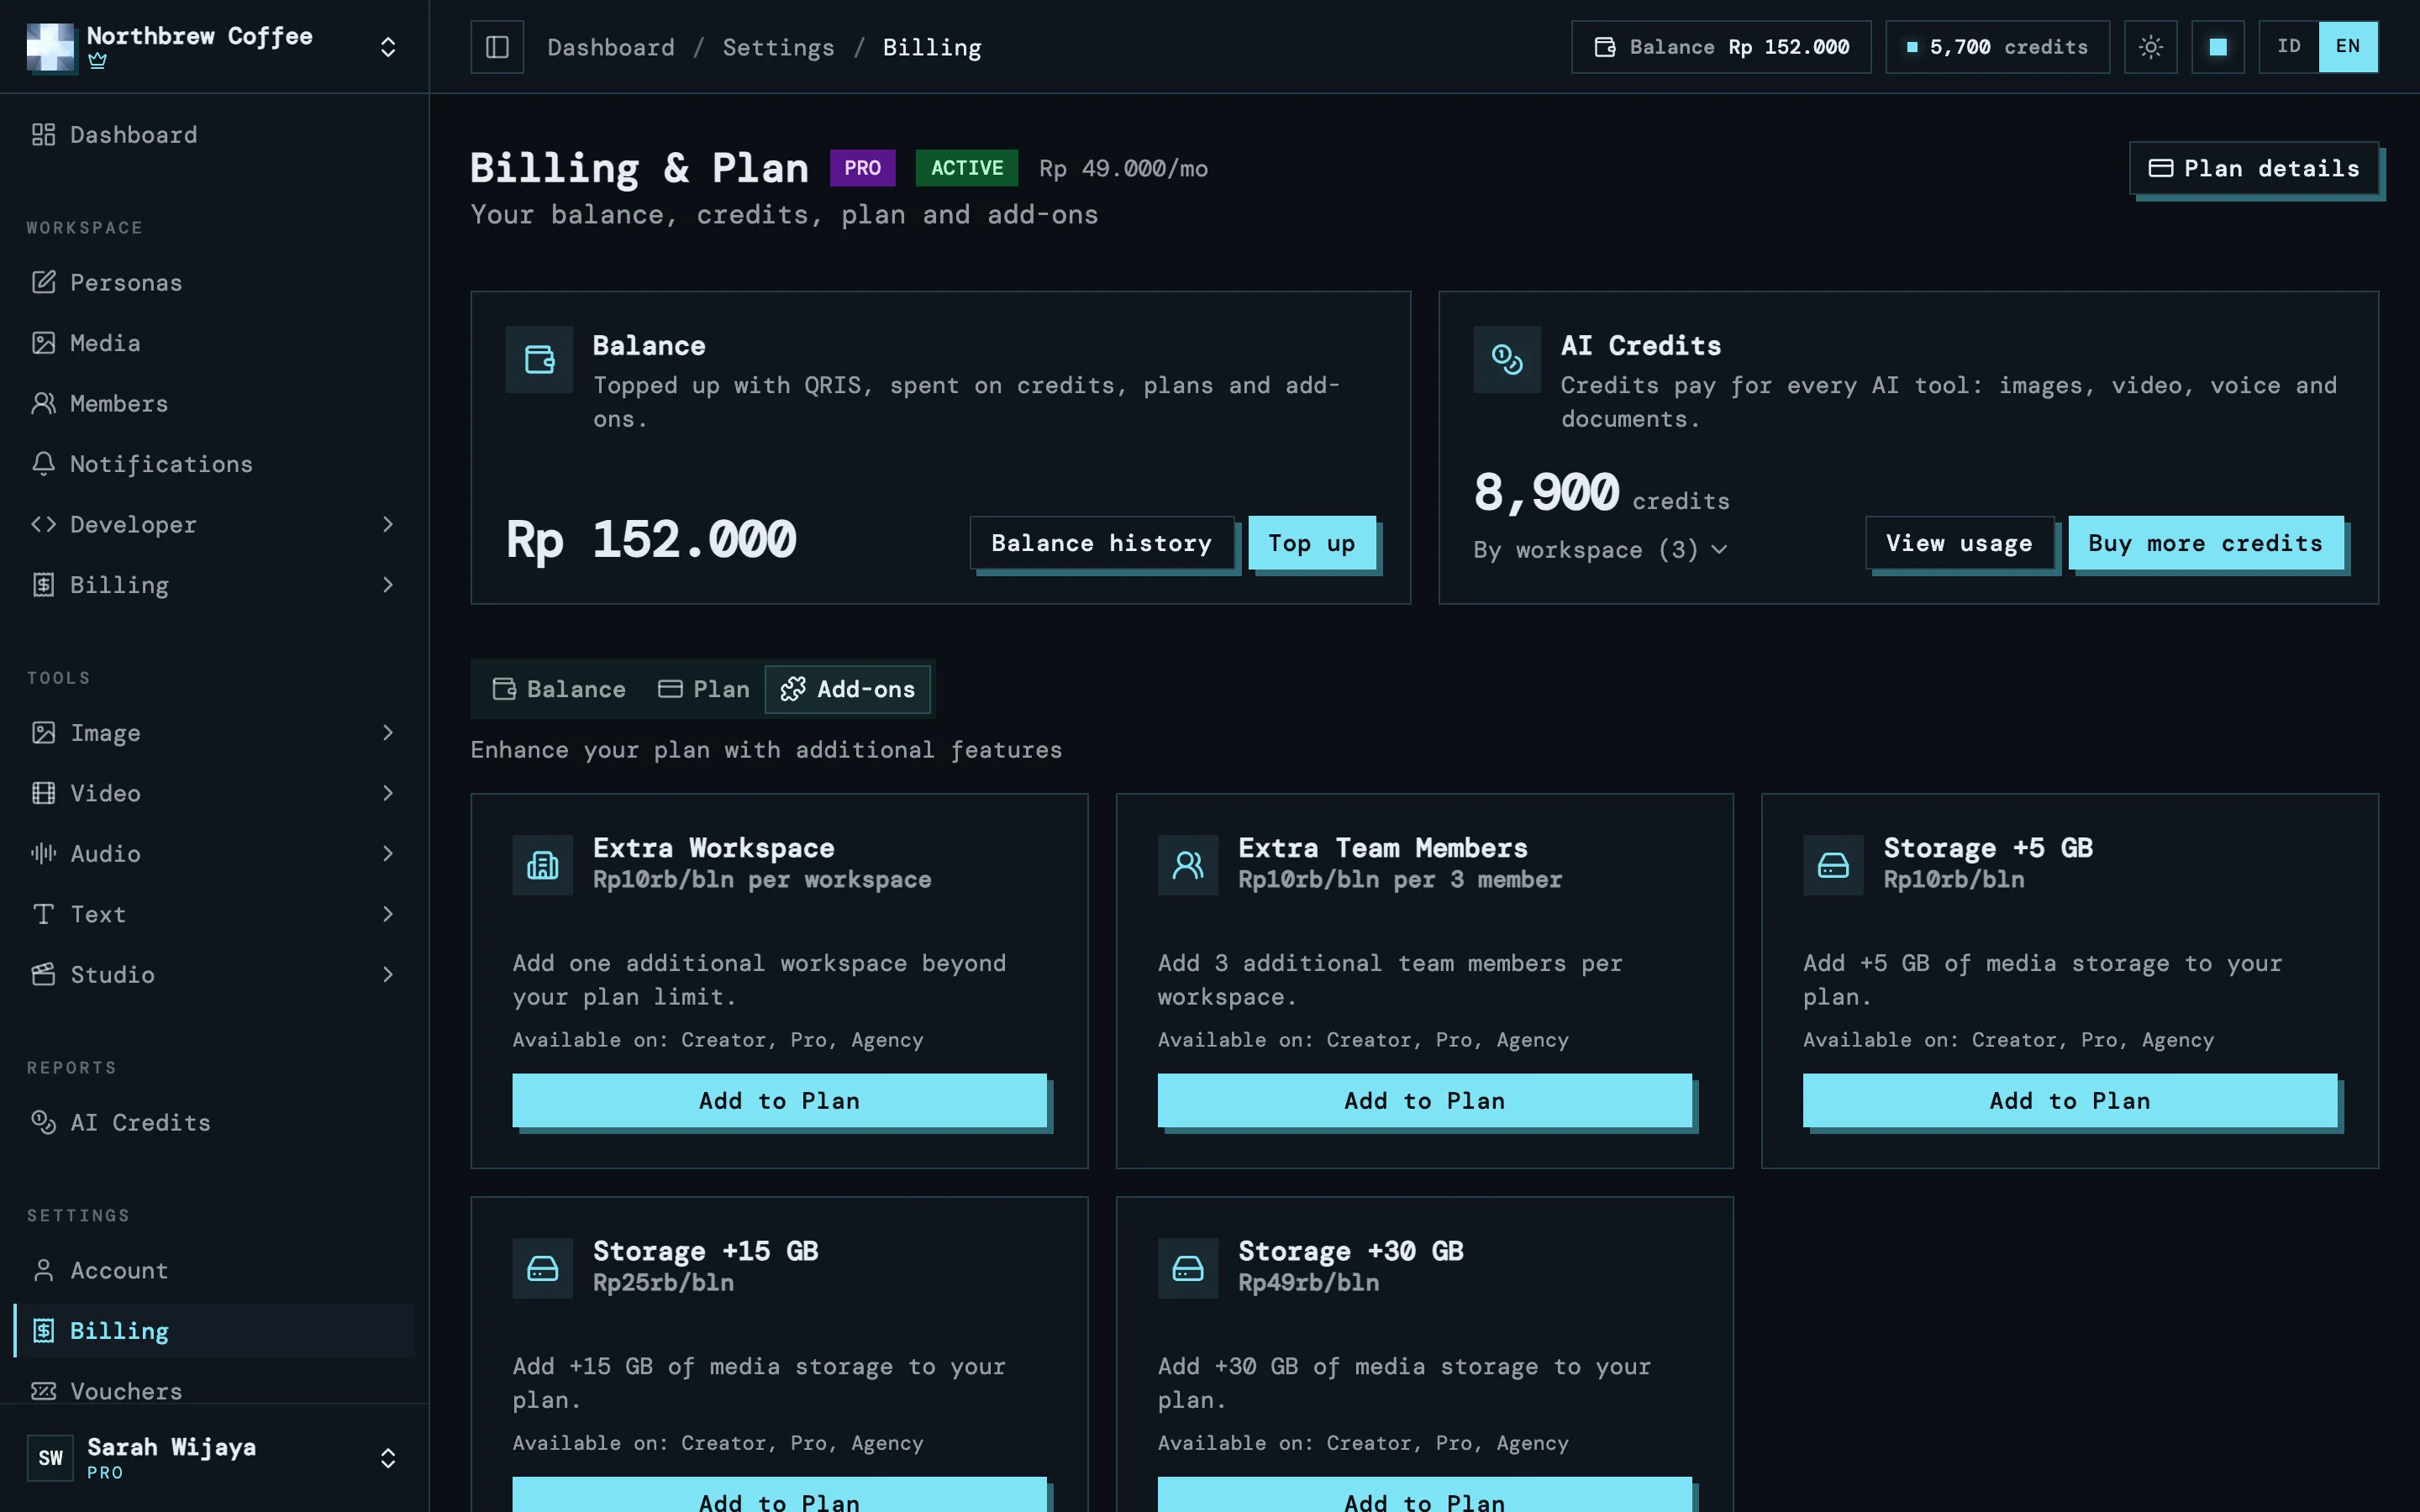Switch to the Plan tab
This screenshot has height=1512, width=2420.
[704, 690]
